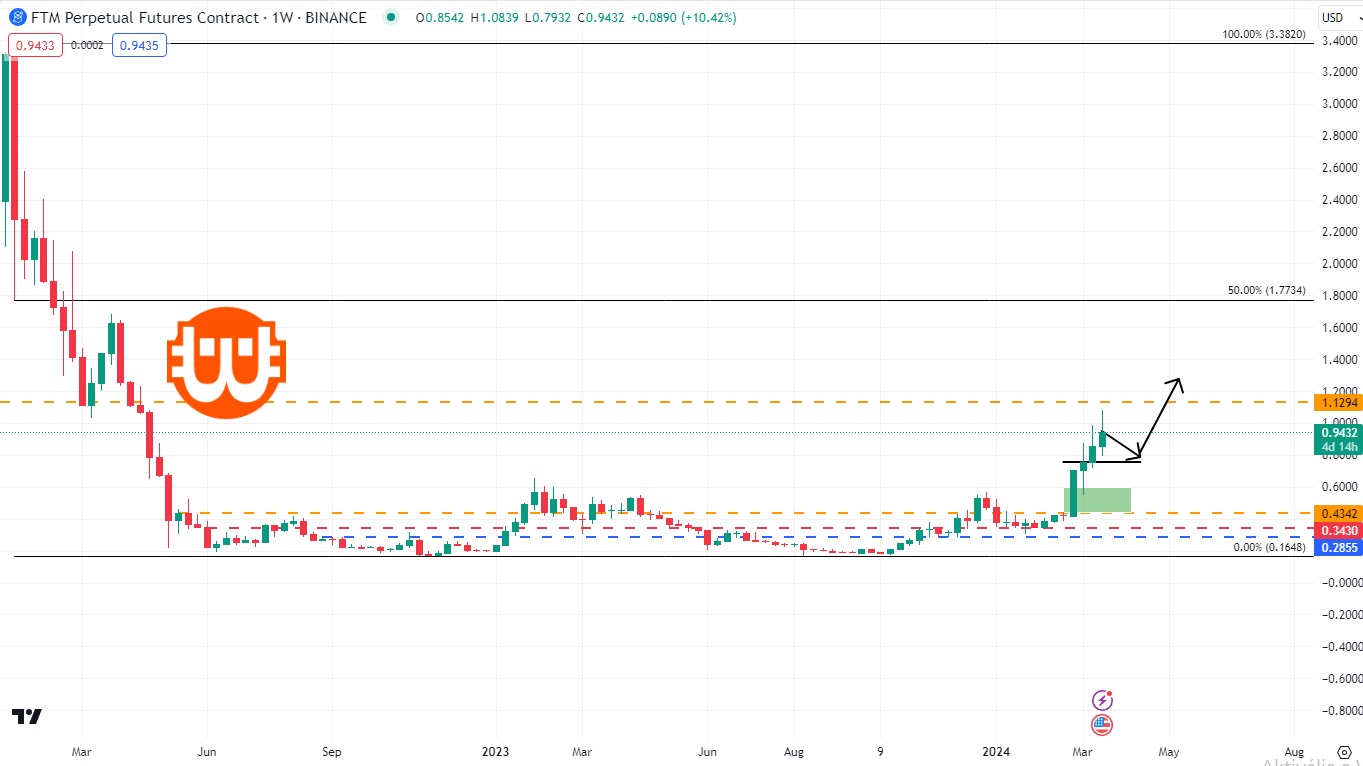Click the high value H1.0839

coord(495,17)
